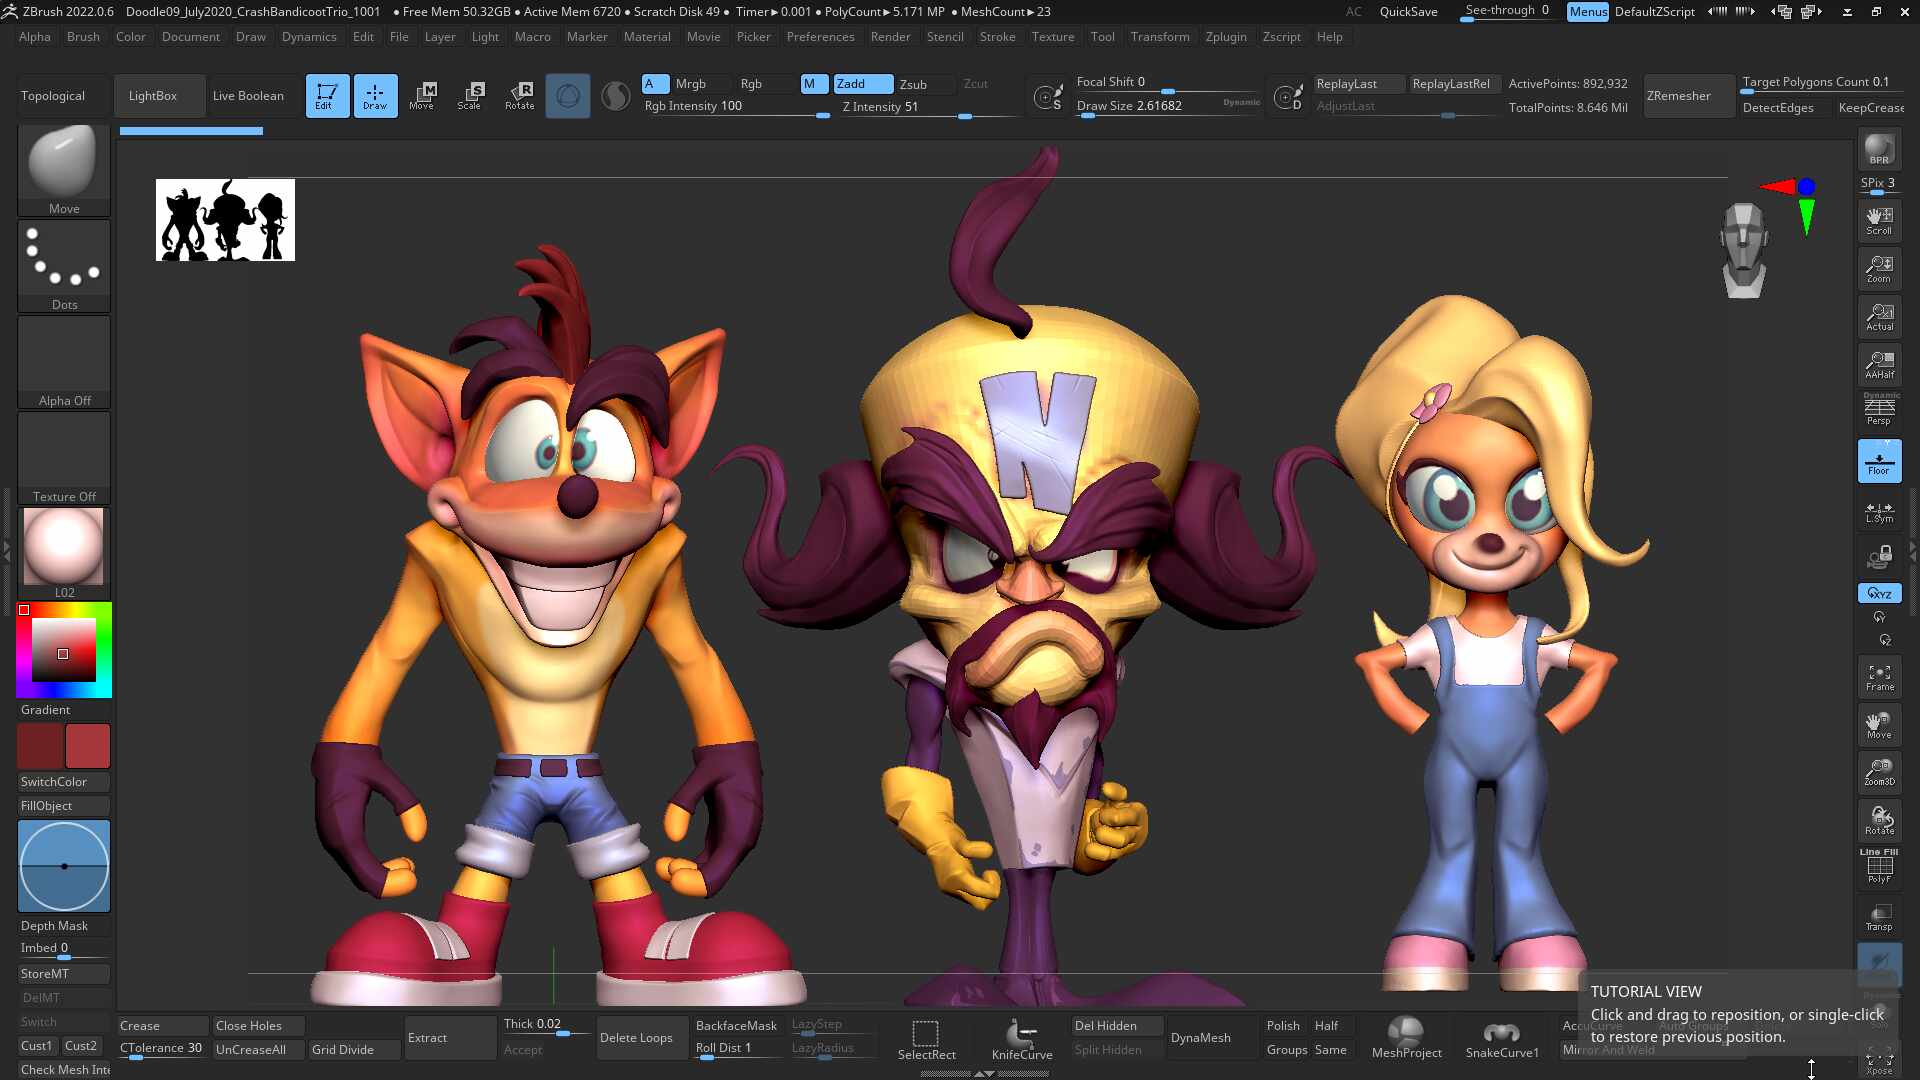Click the ZRemesher button

coord(1679,96)
